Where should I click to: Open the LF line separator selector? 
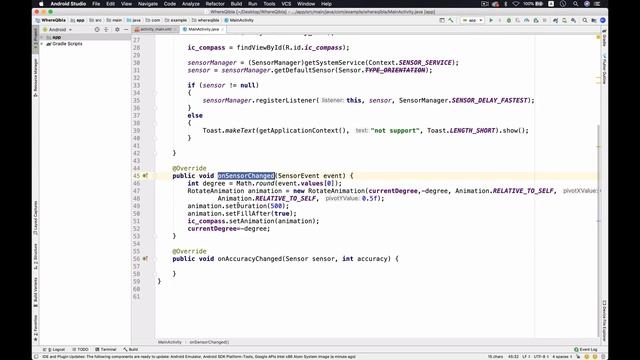[x=526, y=356]
